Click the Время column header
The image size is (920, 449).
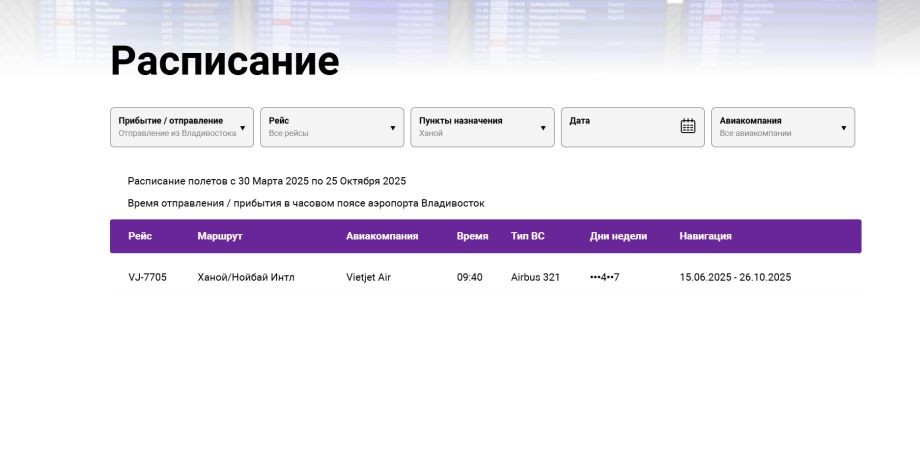[472, 237]
